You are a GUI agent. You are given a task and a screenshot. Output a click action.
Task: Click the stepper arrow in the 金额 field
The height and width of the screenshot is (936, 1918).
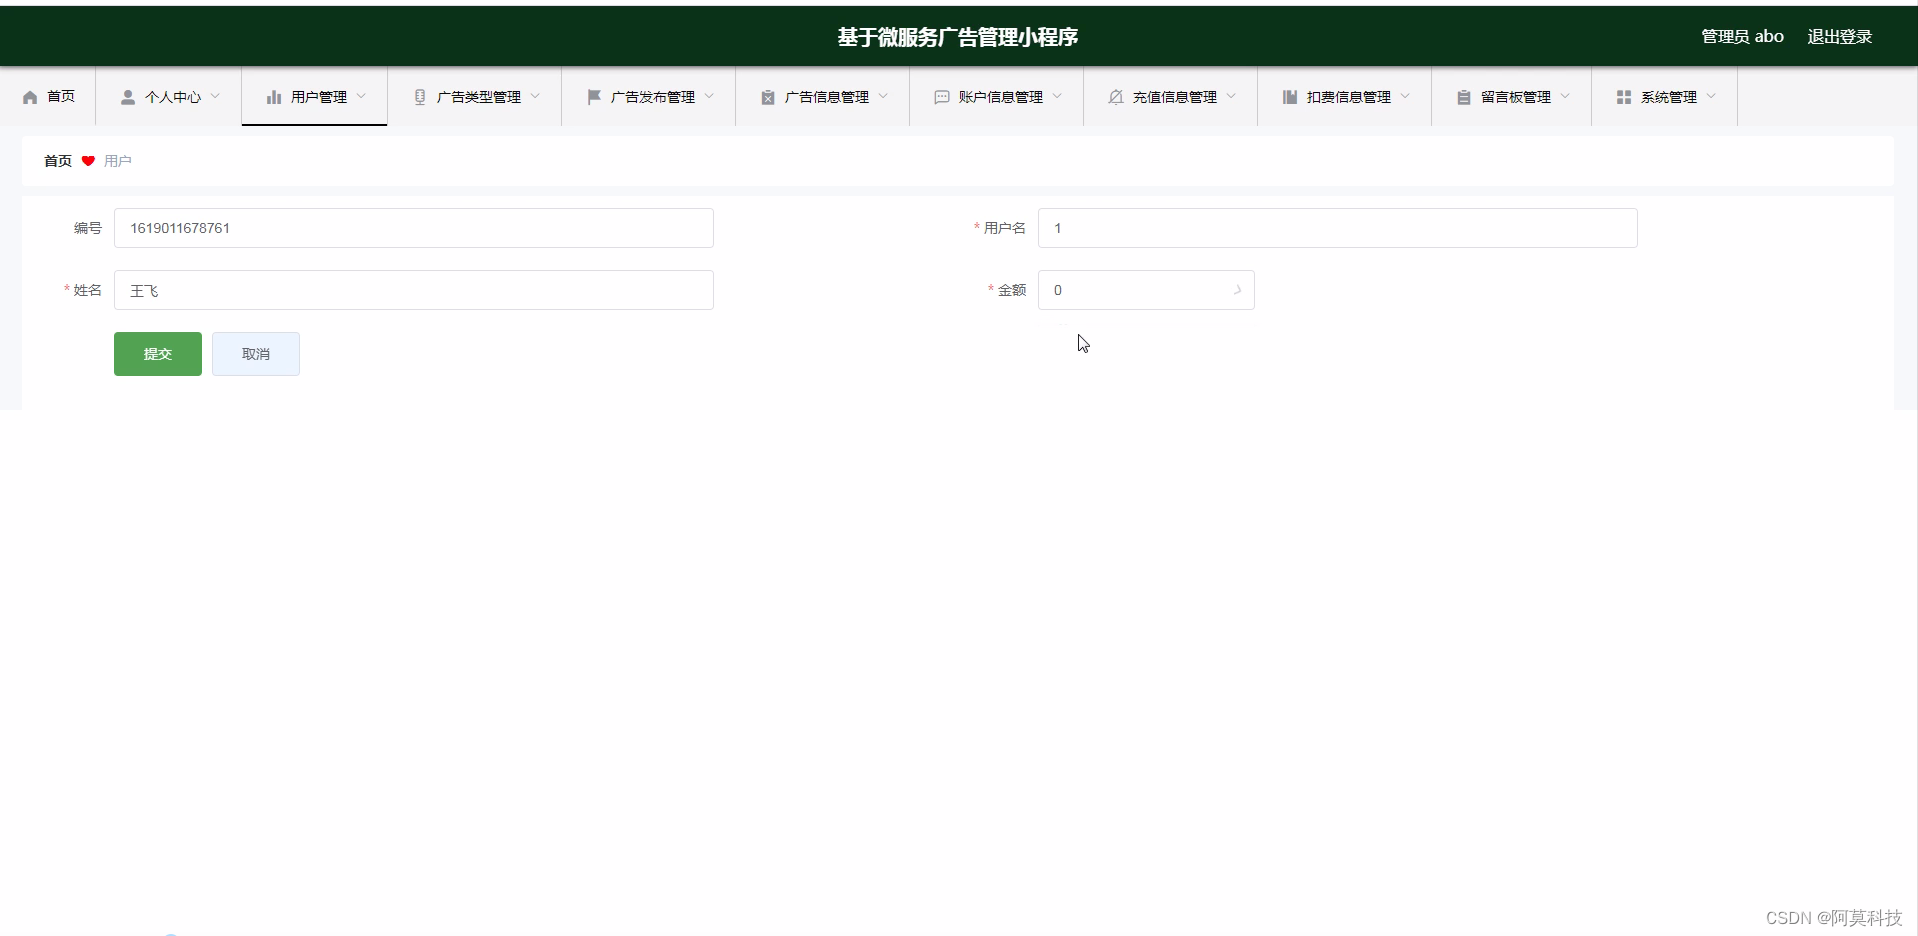click(x=1237, y=289)
